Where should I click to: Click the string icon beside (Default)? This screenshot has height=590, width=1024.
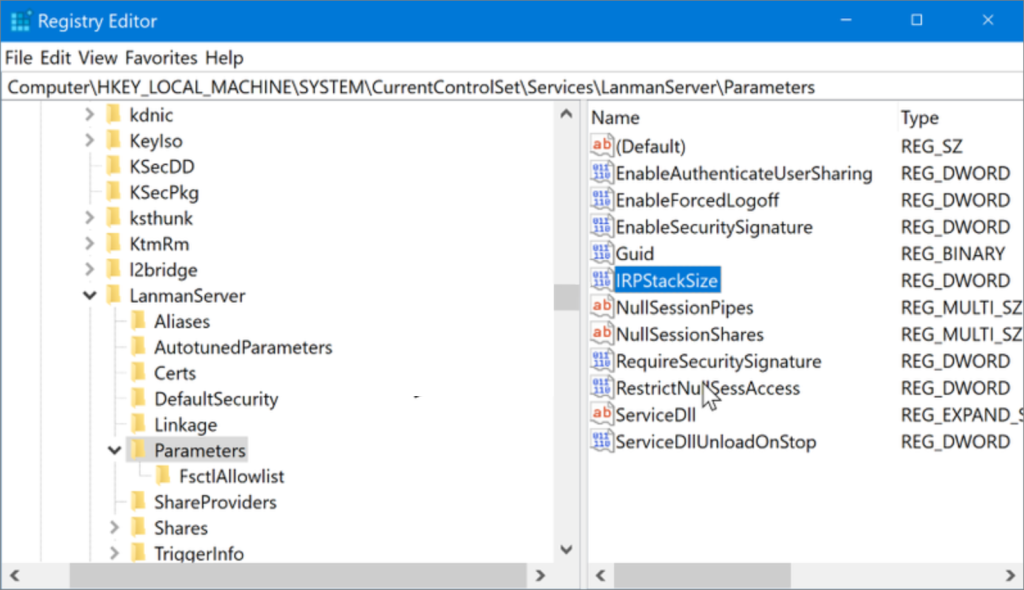tap(601, 146)
